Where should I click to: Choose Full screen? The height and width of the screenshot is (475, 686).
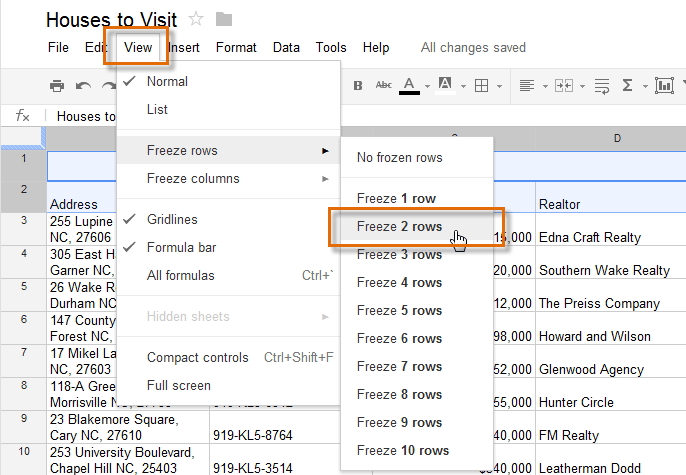click(228, 385)
